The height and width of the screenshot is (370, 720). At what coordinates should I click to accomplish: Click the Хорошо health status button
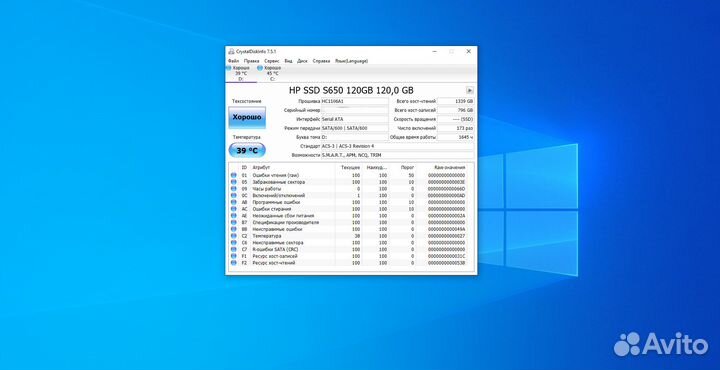pos(247,117)
